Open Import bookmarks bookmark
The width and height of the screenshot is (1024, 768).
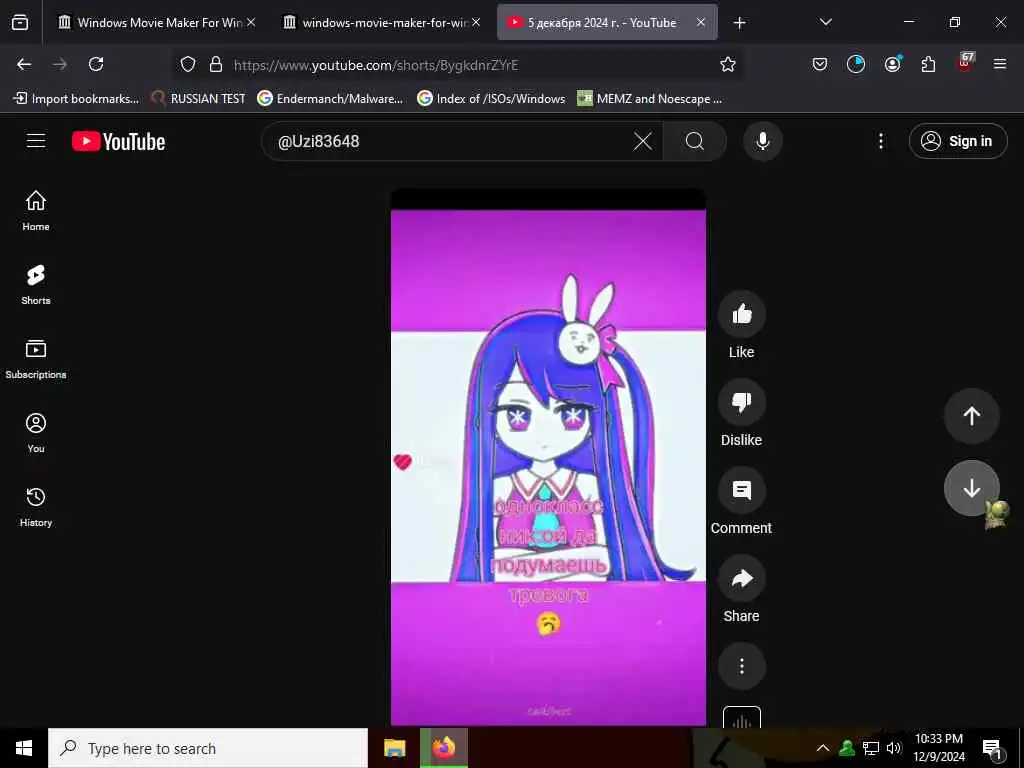(x=76, y=99)
